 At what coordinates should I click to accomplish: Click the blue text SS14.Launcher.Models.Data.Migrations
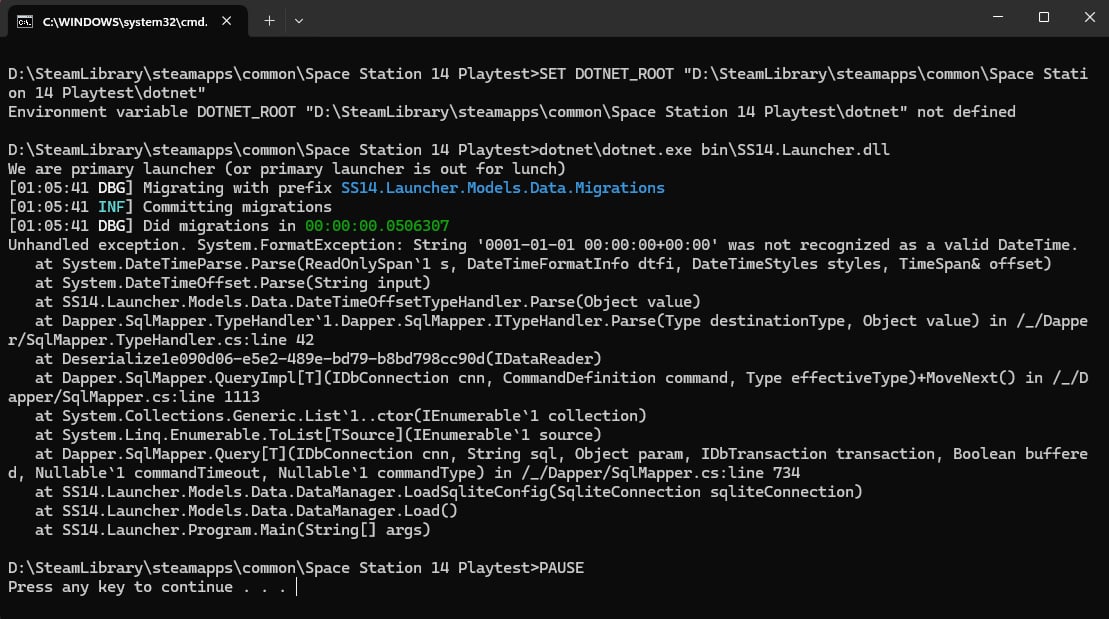503,188
